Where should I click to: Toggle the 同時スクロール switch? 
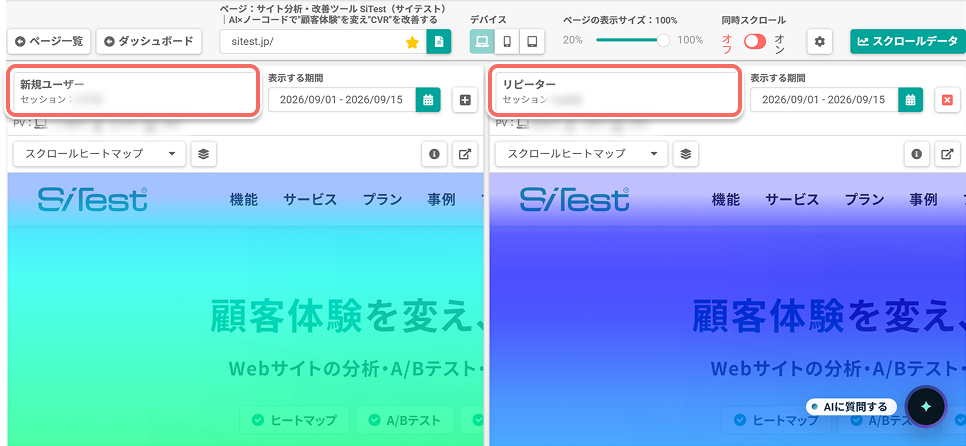pyautogui.click(x=755, y=41)
